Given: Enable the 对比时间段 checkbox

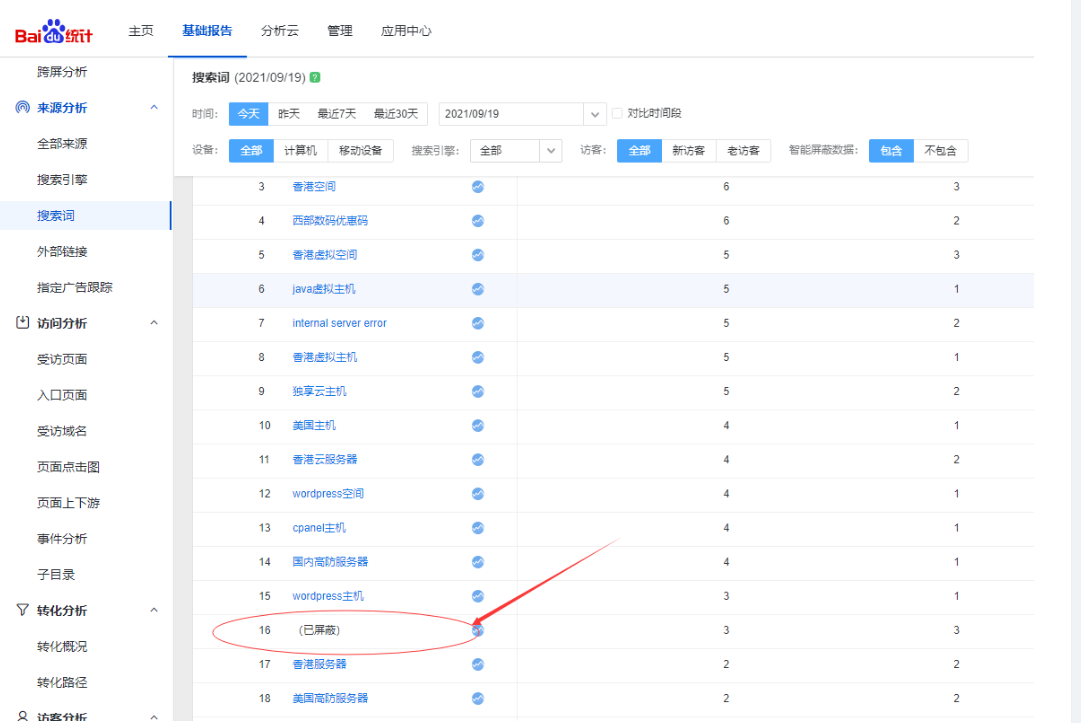Looking at the screenshot, I should pyautogui.click(x=617, y=114).
